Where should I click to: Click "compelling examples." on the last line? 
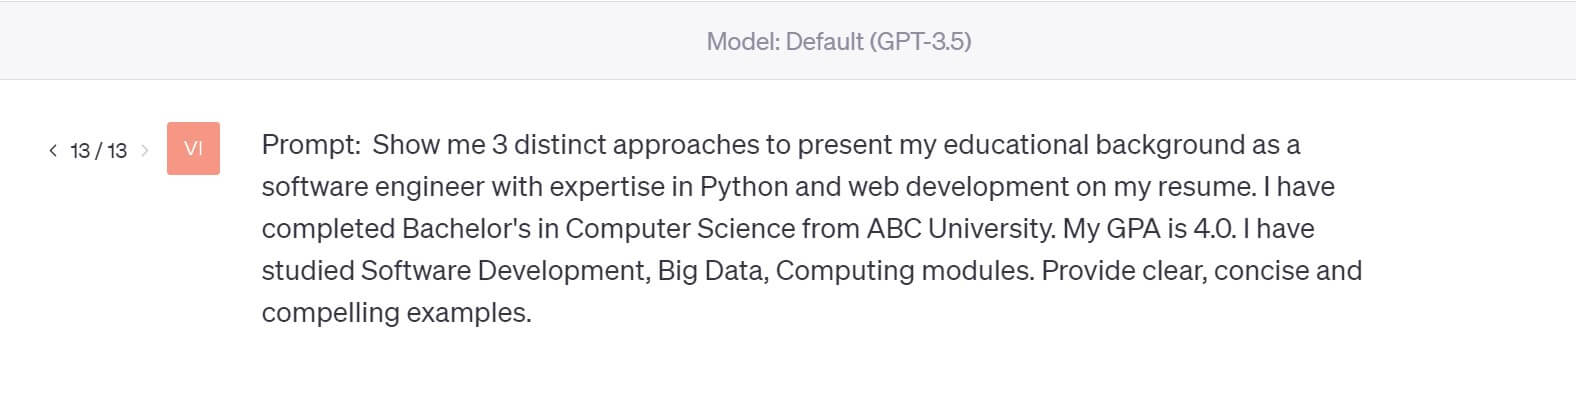(x=397, y=313)
